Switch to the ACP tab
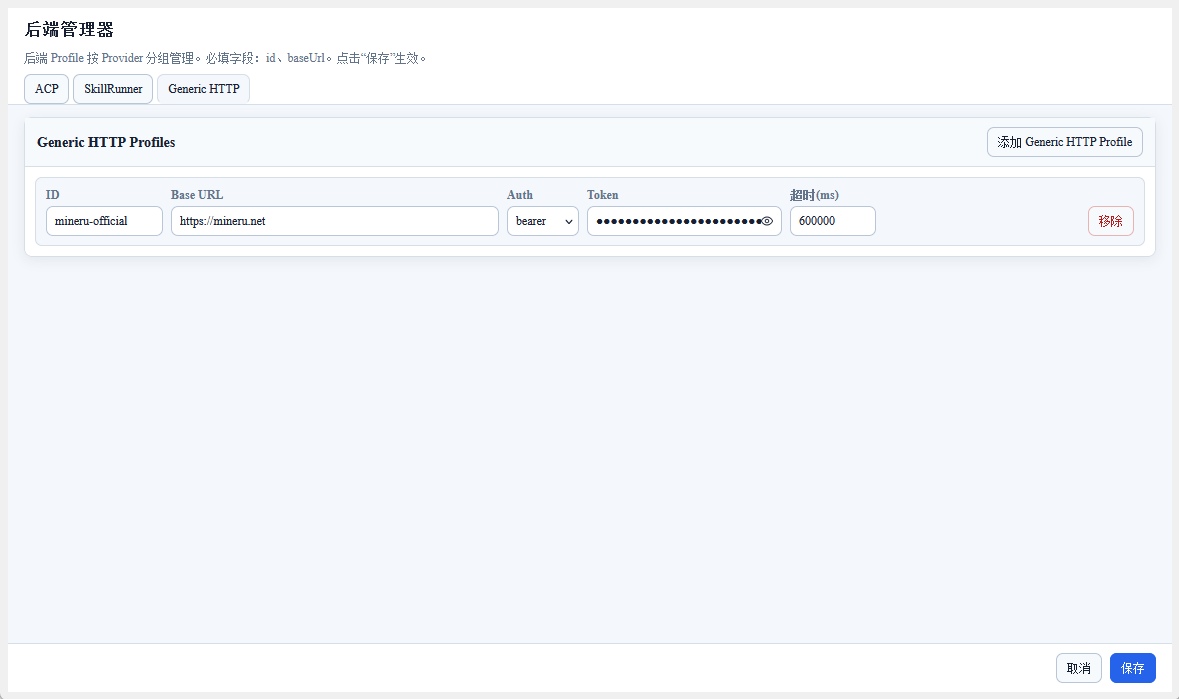This screenshot has height=699, width=1179. [47, 89]
